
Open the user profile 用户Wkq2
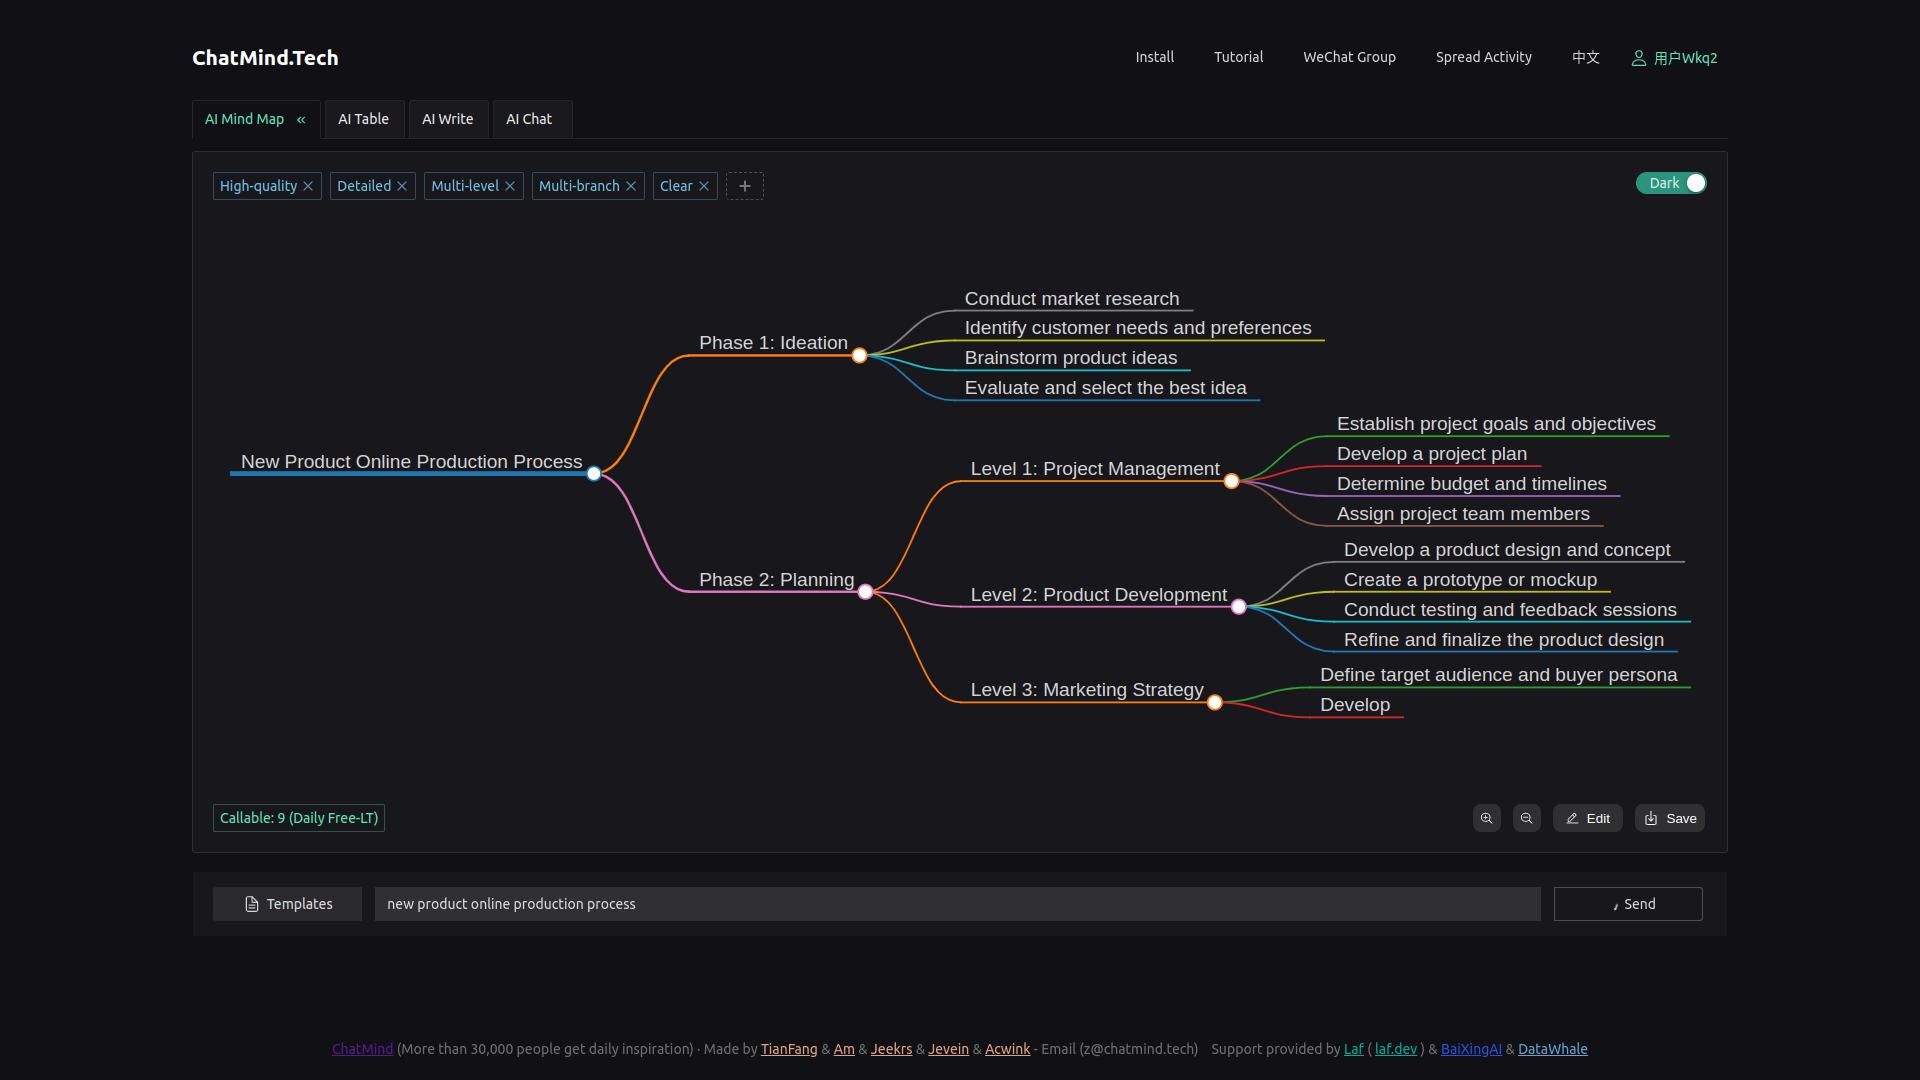(1675, 58)
